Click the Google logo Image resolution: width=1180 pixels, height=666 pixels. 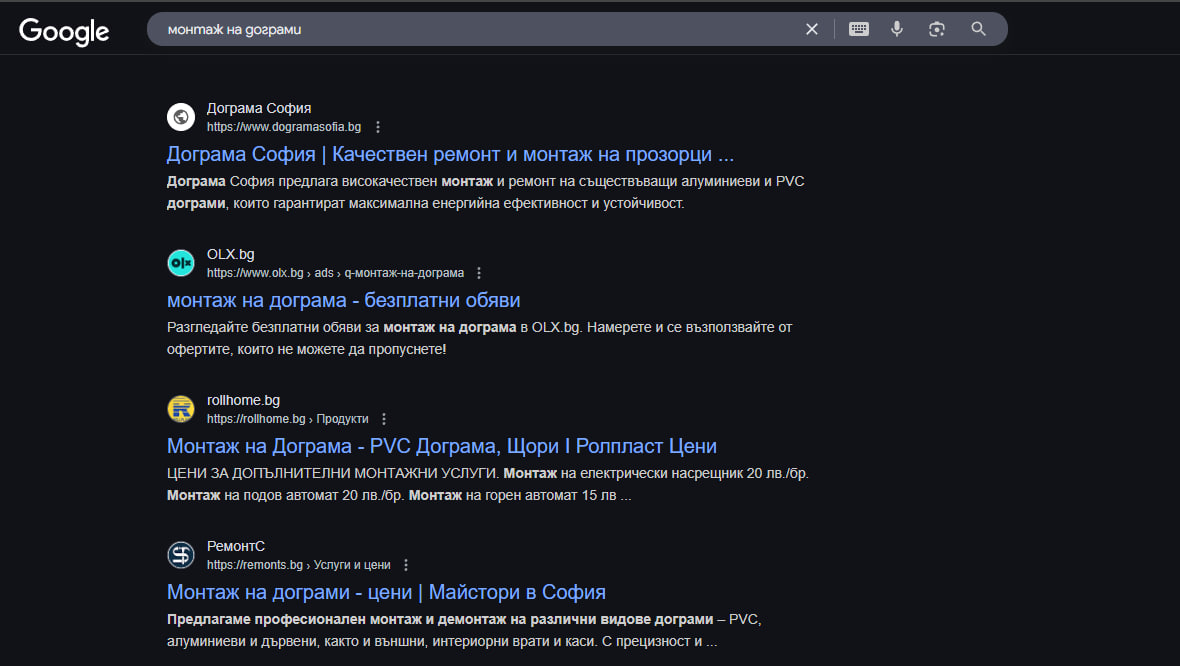pyautogui.click(x=64, y=31)
